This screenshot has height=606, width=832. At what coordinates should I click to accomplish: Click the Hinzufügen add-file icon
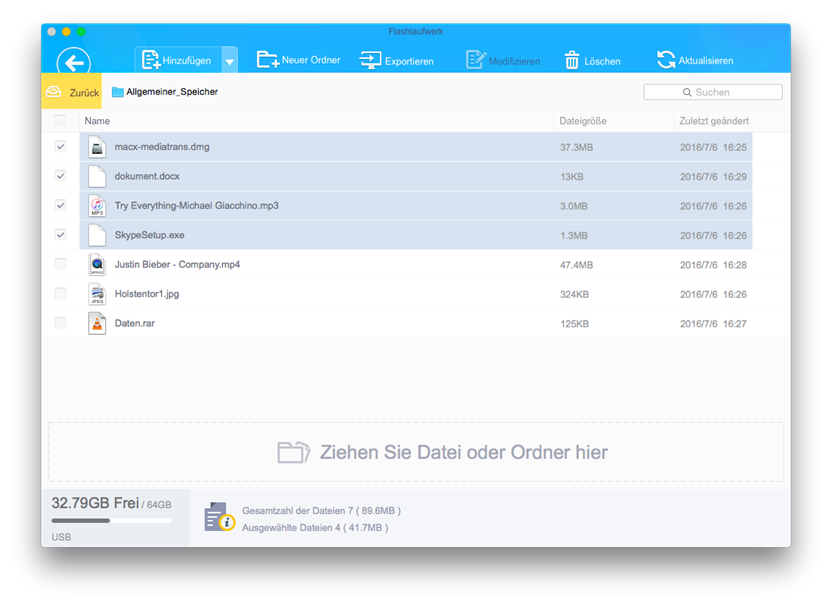point(151,60)
